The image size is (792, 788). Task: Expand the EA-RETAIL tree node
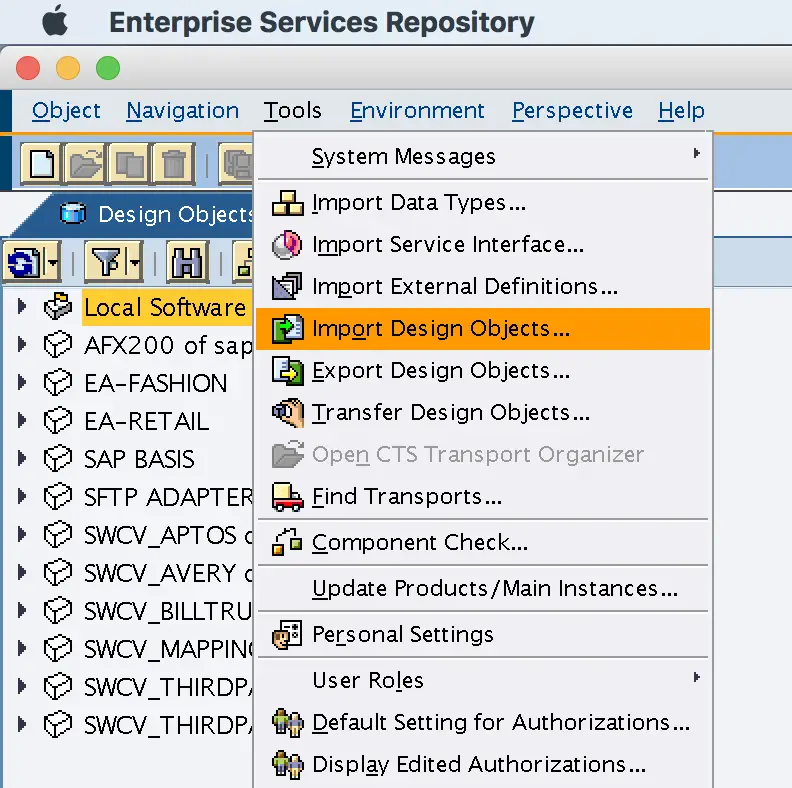(x=22, y=420)
